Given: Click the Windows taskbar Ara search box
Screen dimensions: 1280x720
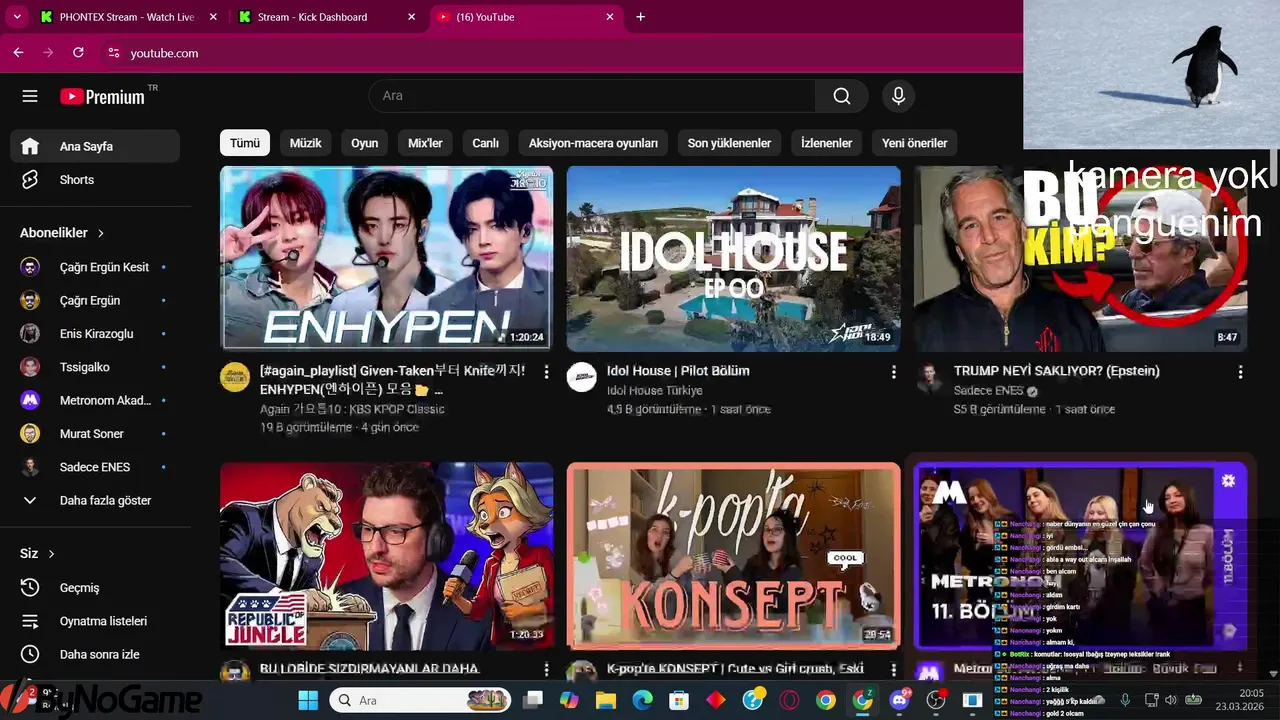Looking at the screenshot, I should (x=421, y=700).
